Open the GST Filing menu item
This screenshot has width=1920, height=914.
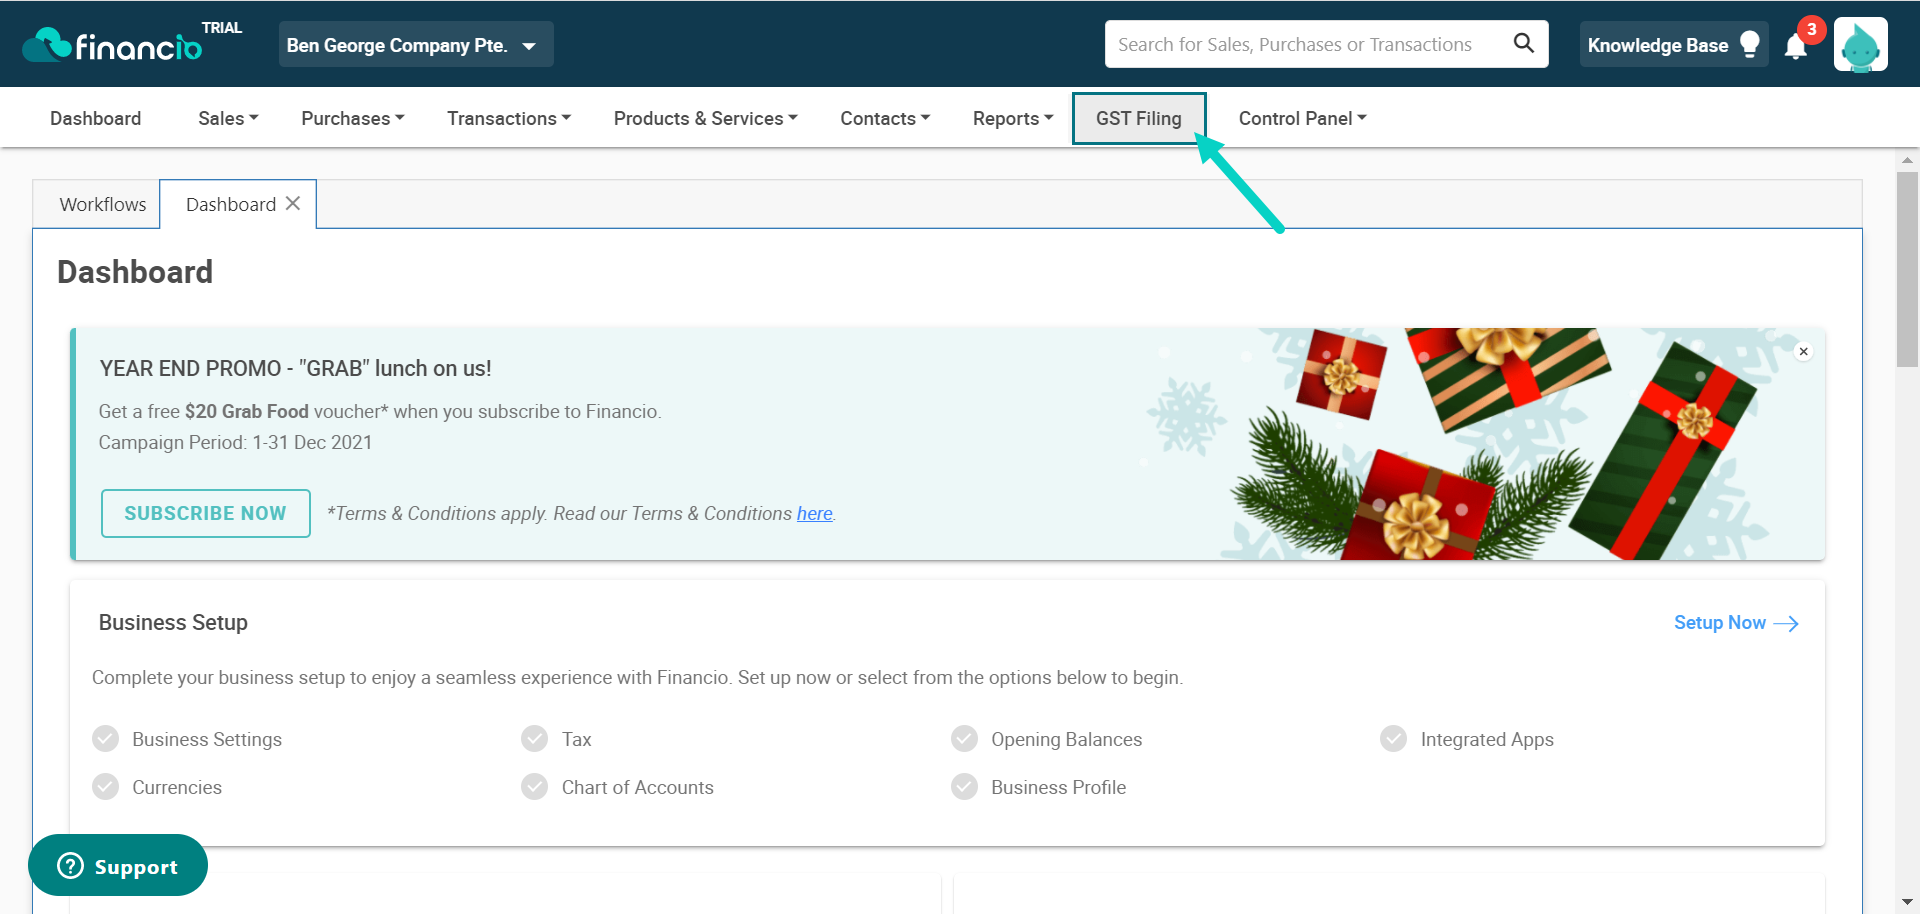click(x=1138, y=118)
